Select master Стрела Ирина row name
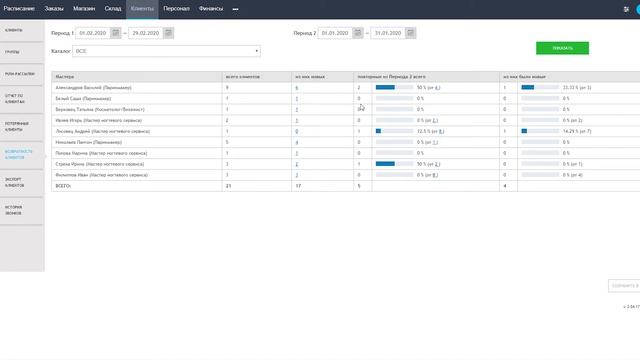The image size is (640, 360). point(100,164)
